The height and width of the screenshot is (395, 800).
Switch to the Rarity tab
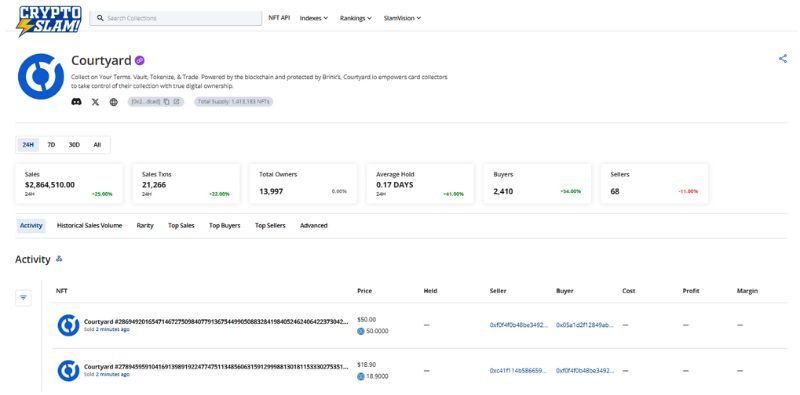[x=145, y=226]
